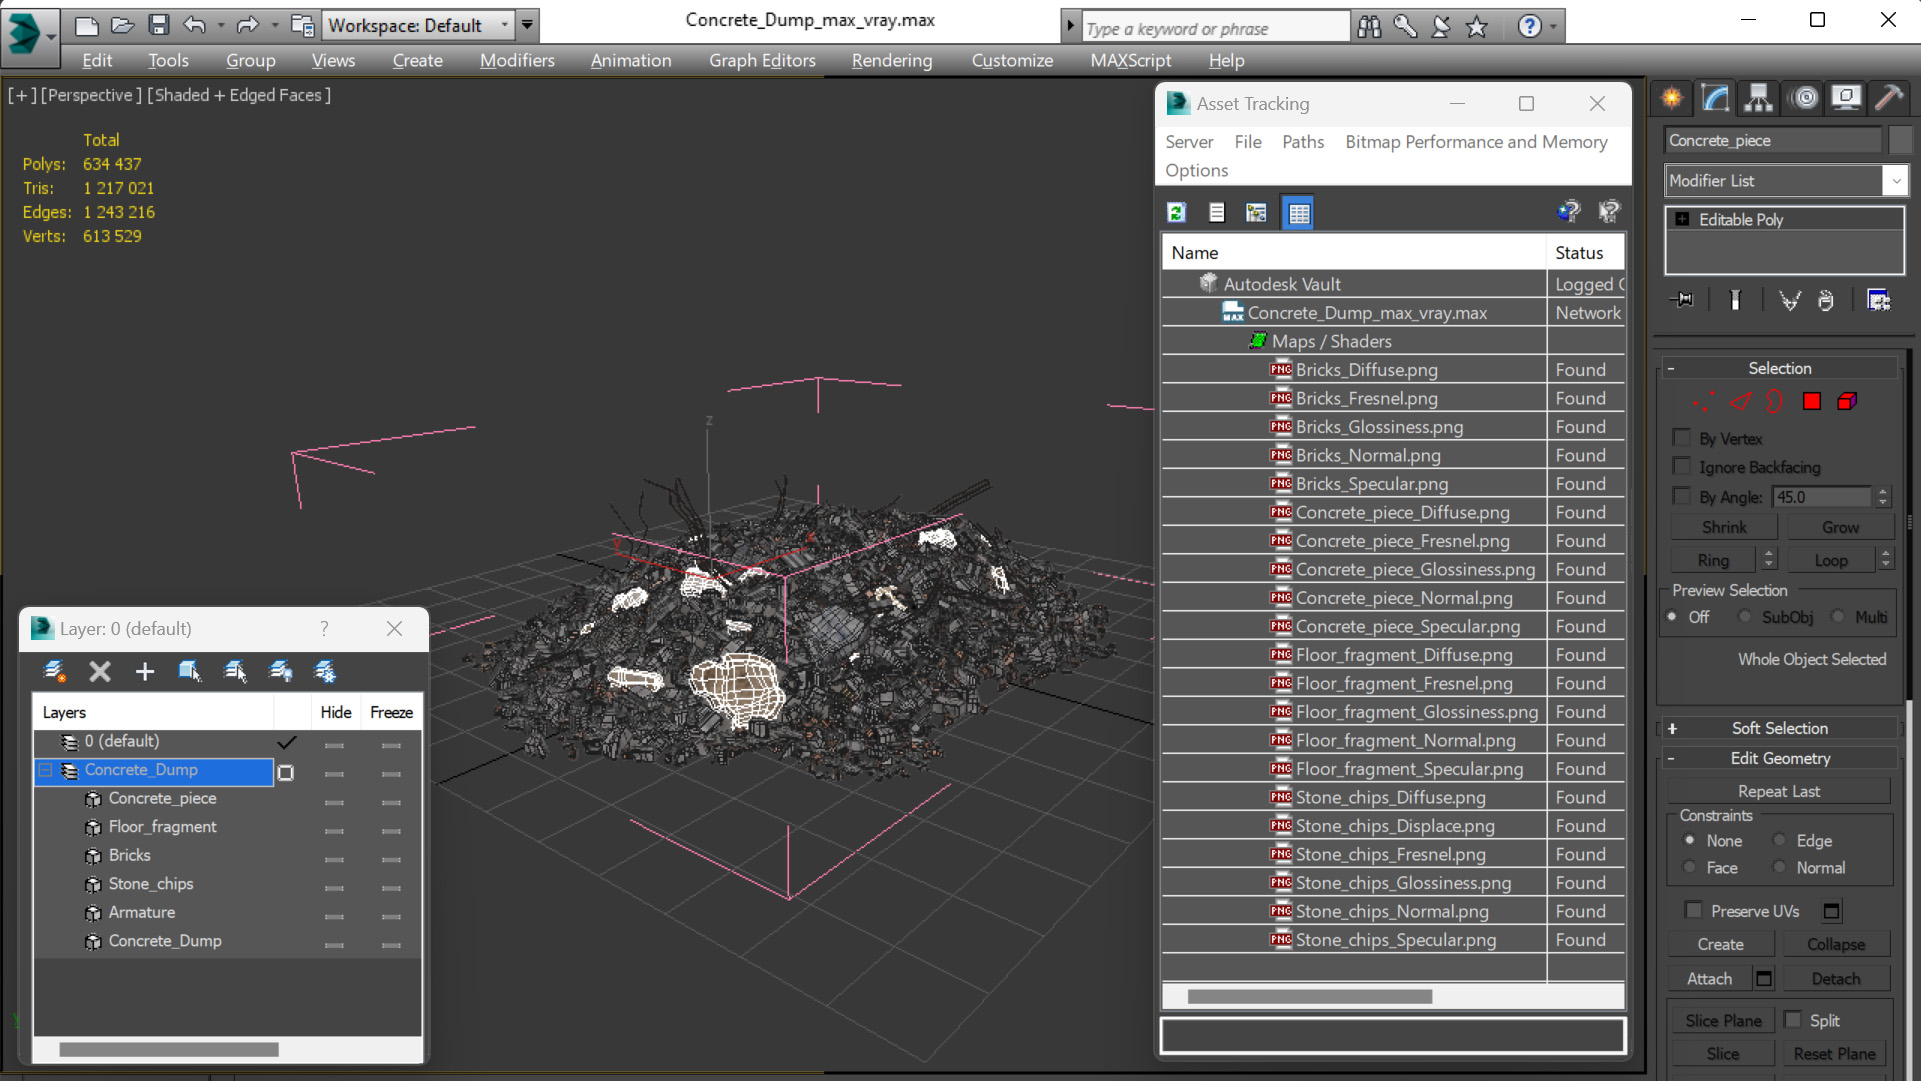
Task: Open the quick access toolbar dropdown arrow
Action: pyautogui.click(x=527, y=25)
